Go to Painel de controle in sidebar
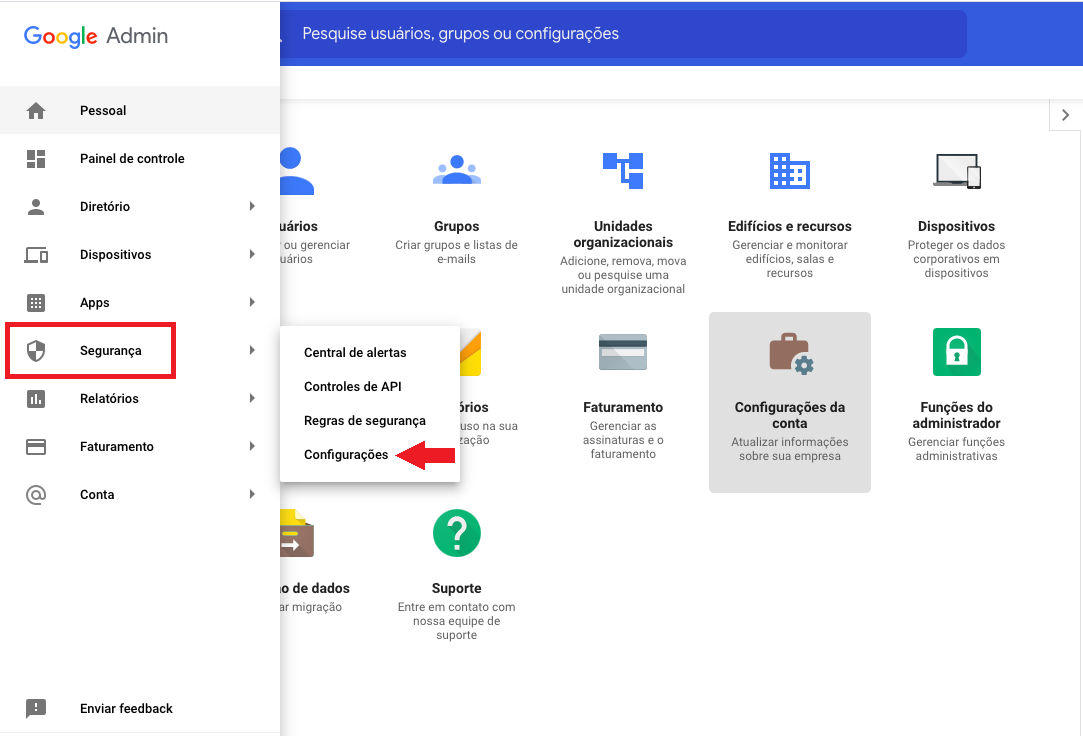This screenshot has width=1083, height=736. tap(132, 159)
